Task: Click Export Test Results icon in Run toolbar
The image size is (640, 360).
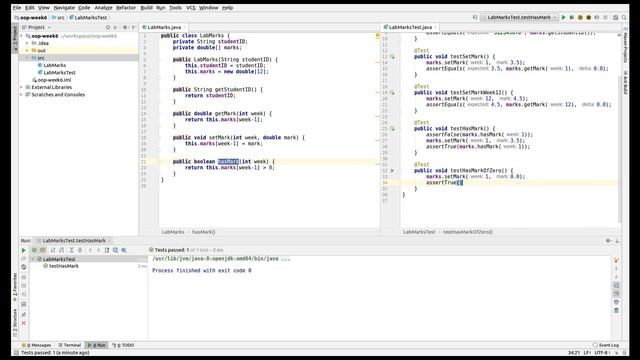Action: 107,250
